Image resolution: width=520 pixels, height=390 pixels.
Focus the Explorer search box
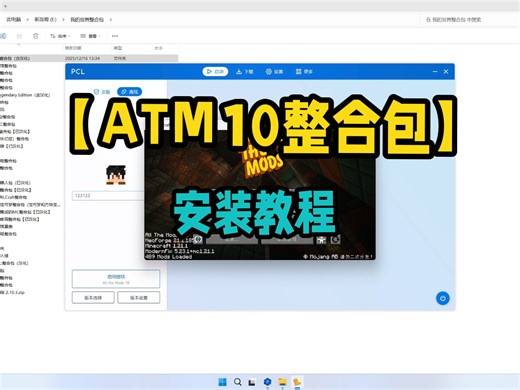click(469, 20)
